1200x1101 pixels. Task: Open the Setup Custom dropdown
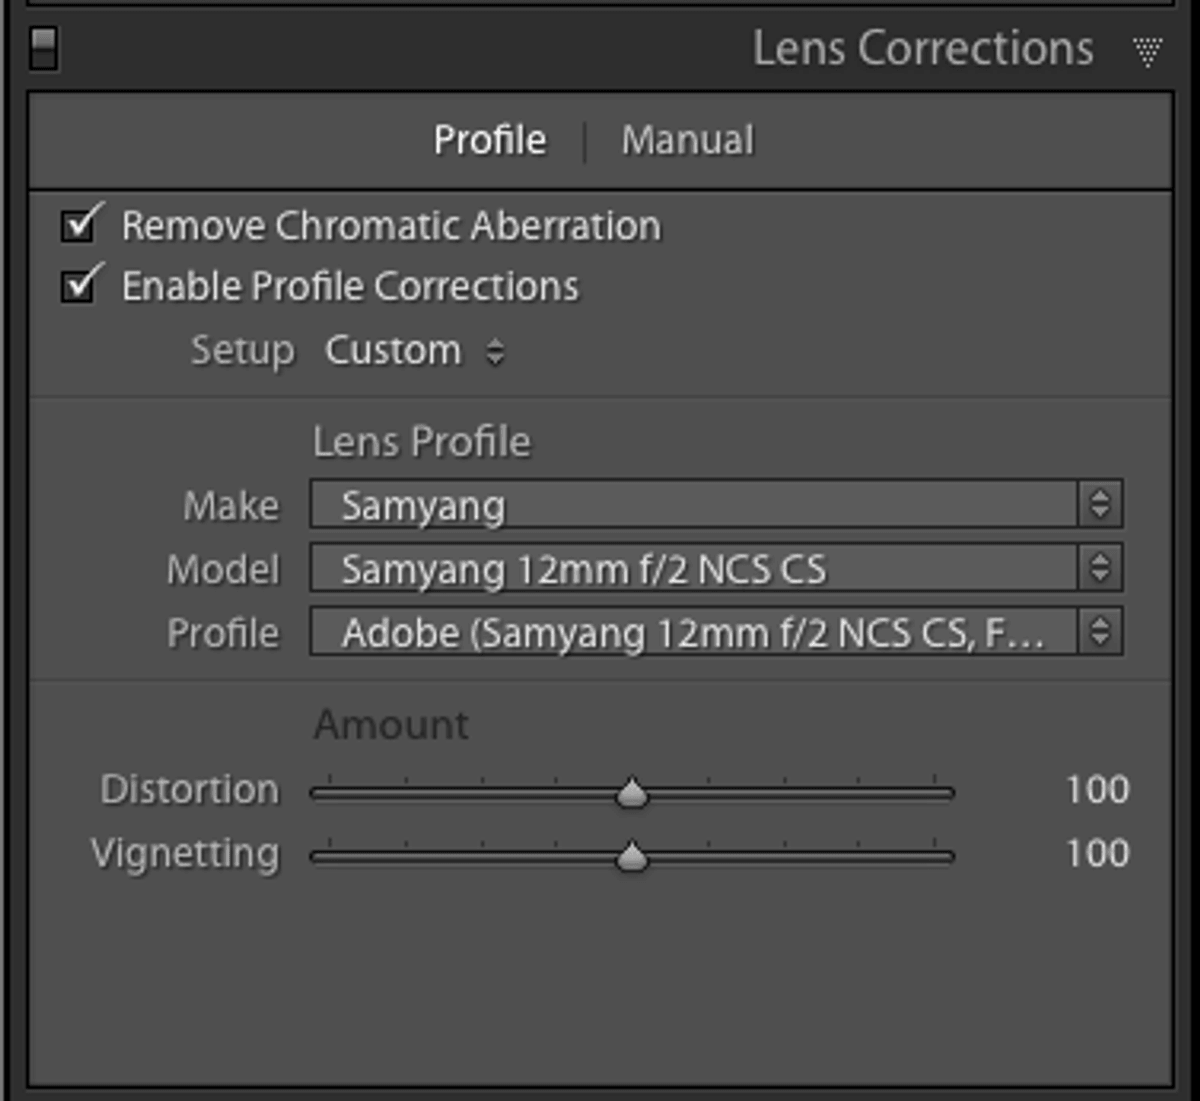pos(415,351)
